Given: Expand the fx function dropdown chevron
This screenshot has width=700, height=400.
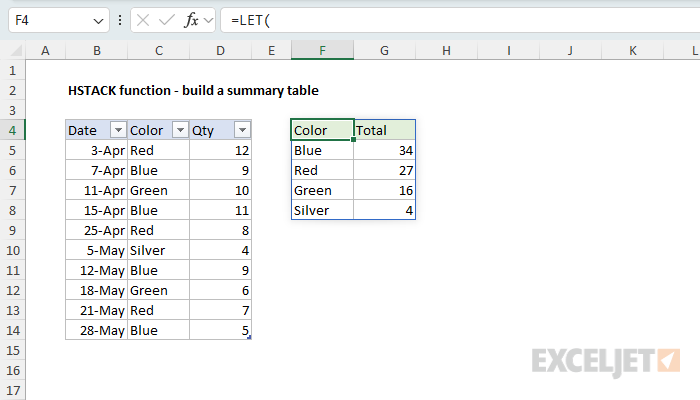Looking at the screenshot, I should 208,20.
